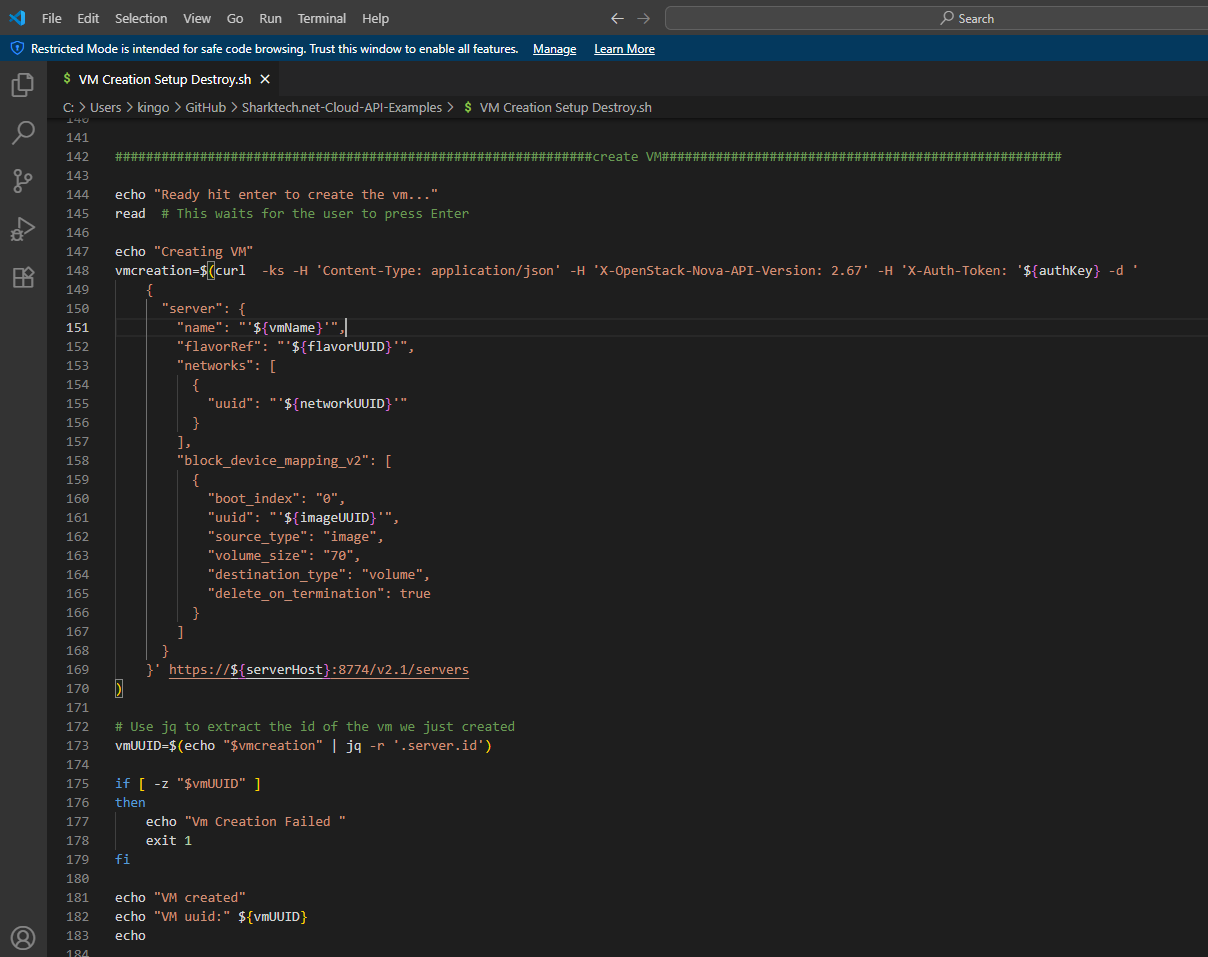The height and width of the screenshot is (957, 1208).
Task: Open the Run menu
Action: click(270, 18)
